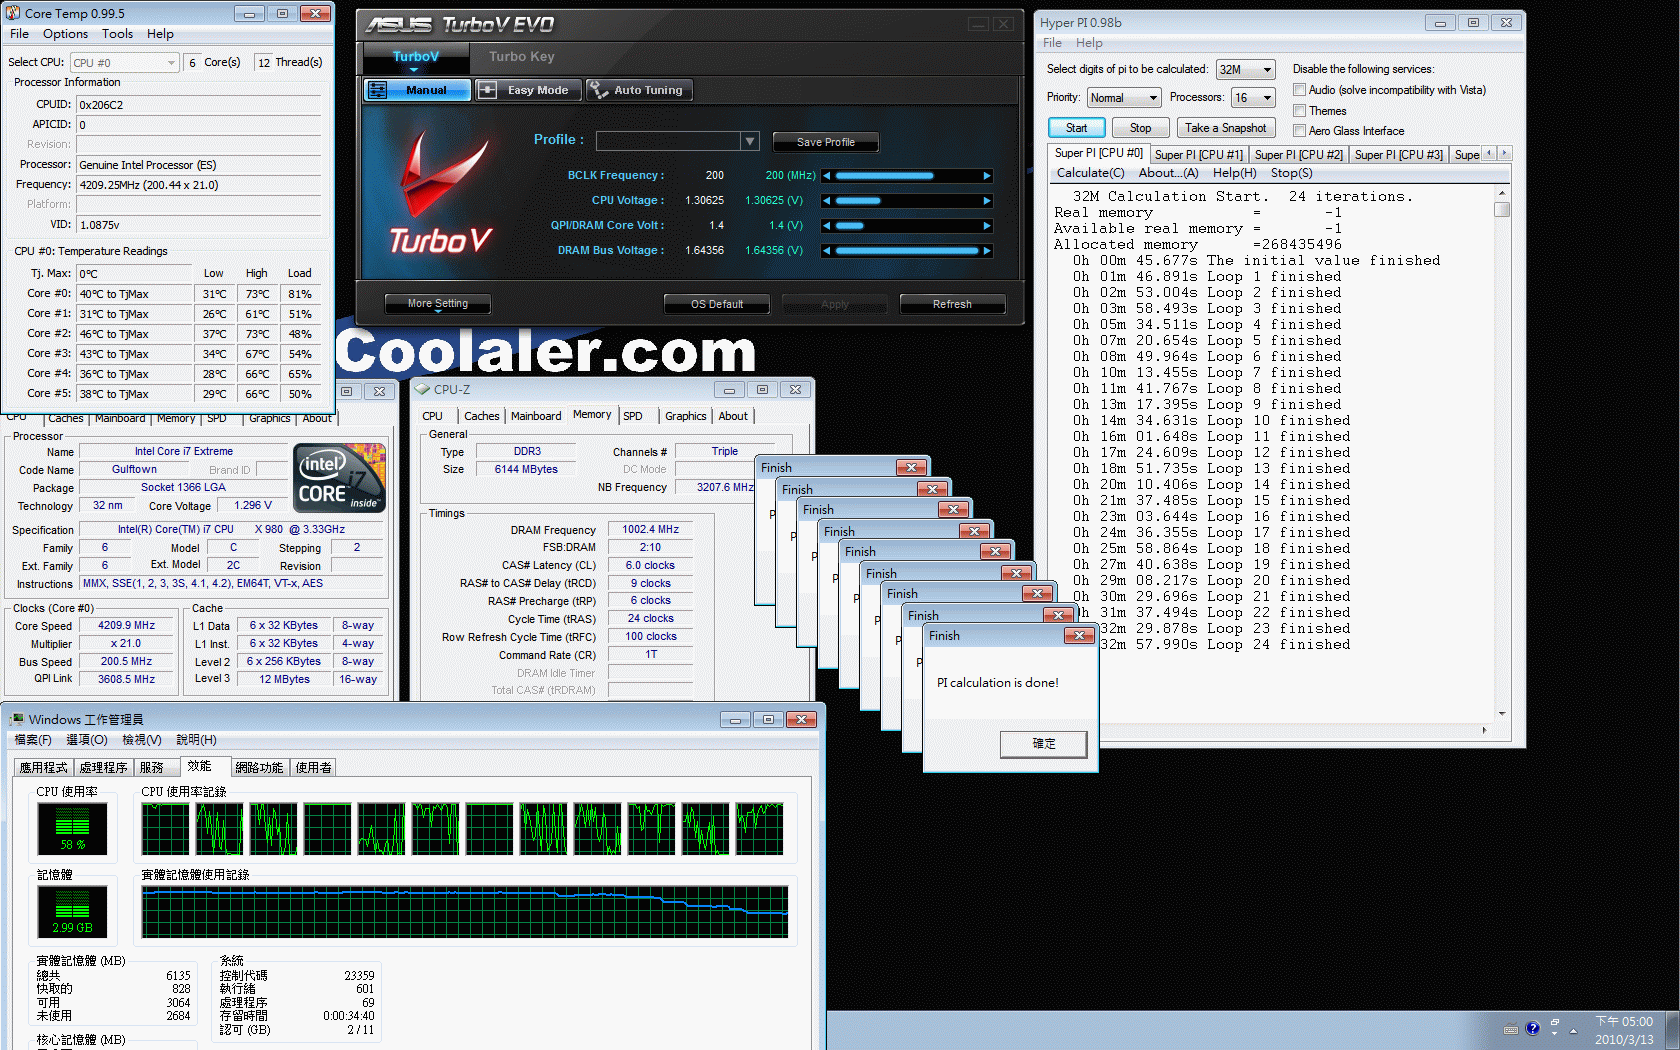Click Hyper PI log scroll-down arrow
This screenshot has height=1050, width=1680.
[1501, 714]
